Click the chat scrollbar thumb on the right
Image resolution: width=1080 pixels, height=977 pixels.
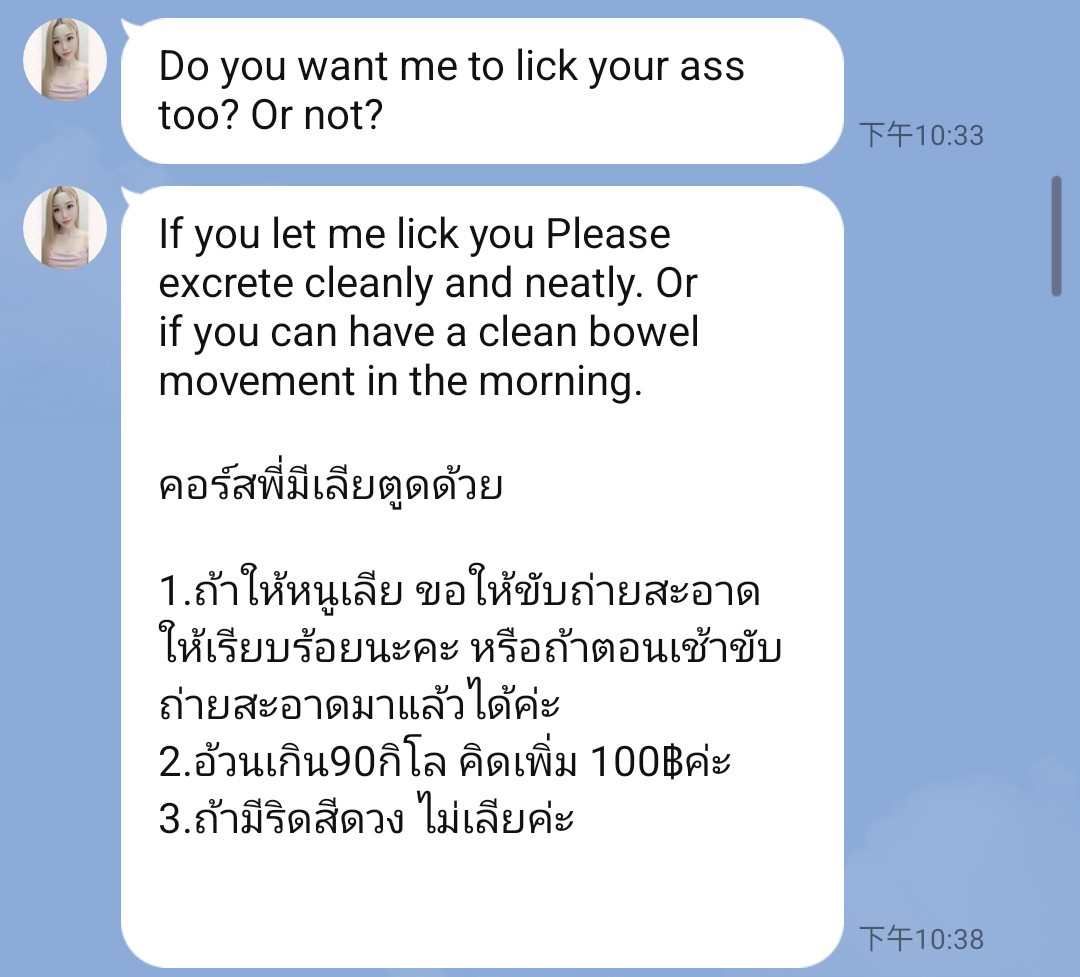tap(1057, 236)
